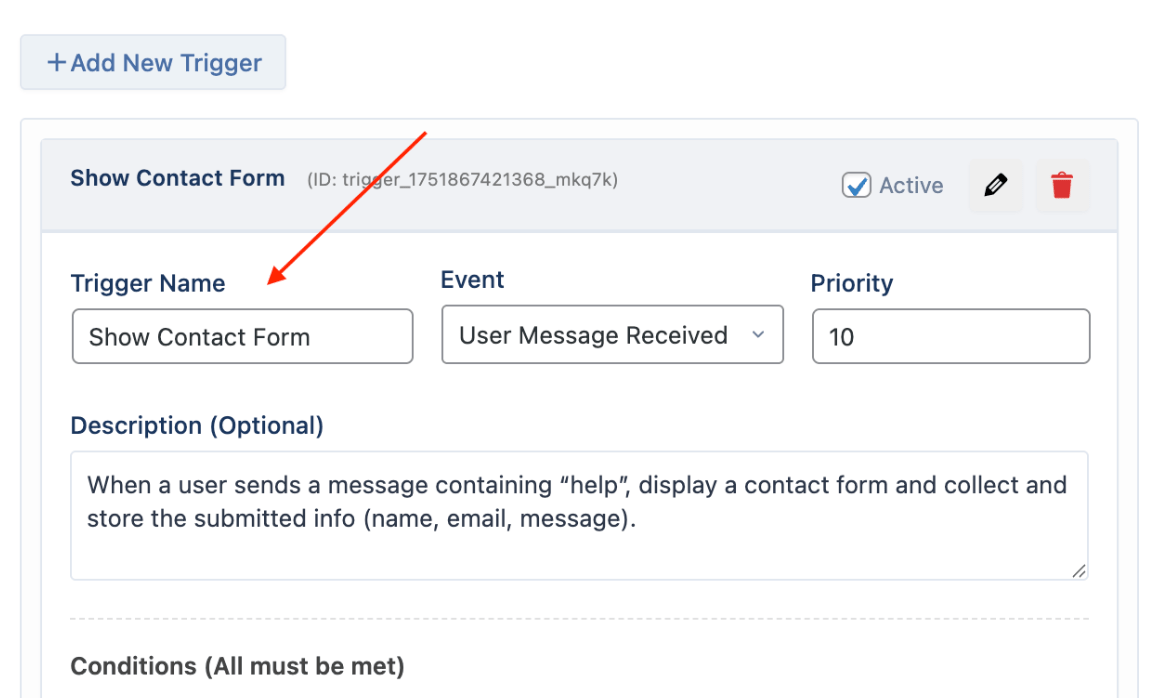Click the trigger ID text in header
Screen dimensions: 1154x698
pos(462,180)
